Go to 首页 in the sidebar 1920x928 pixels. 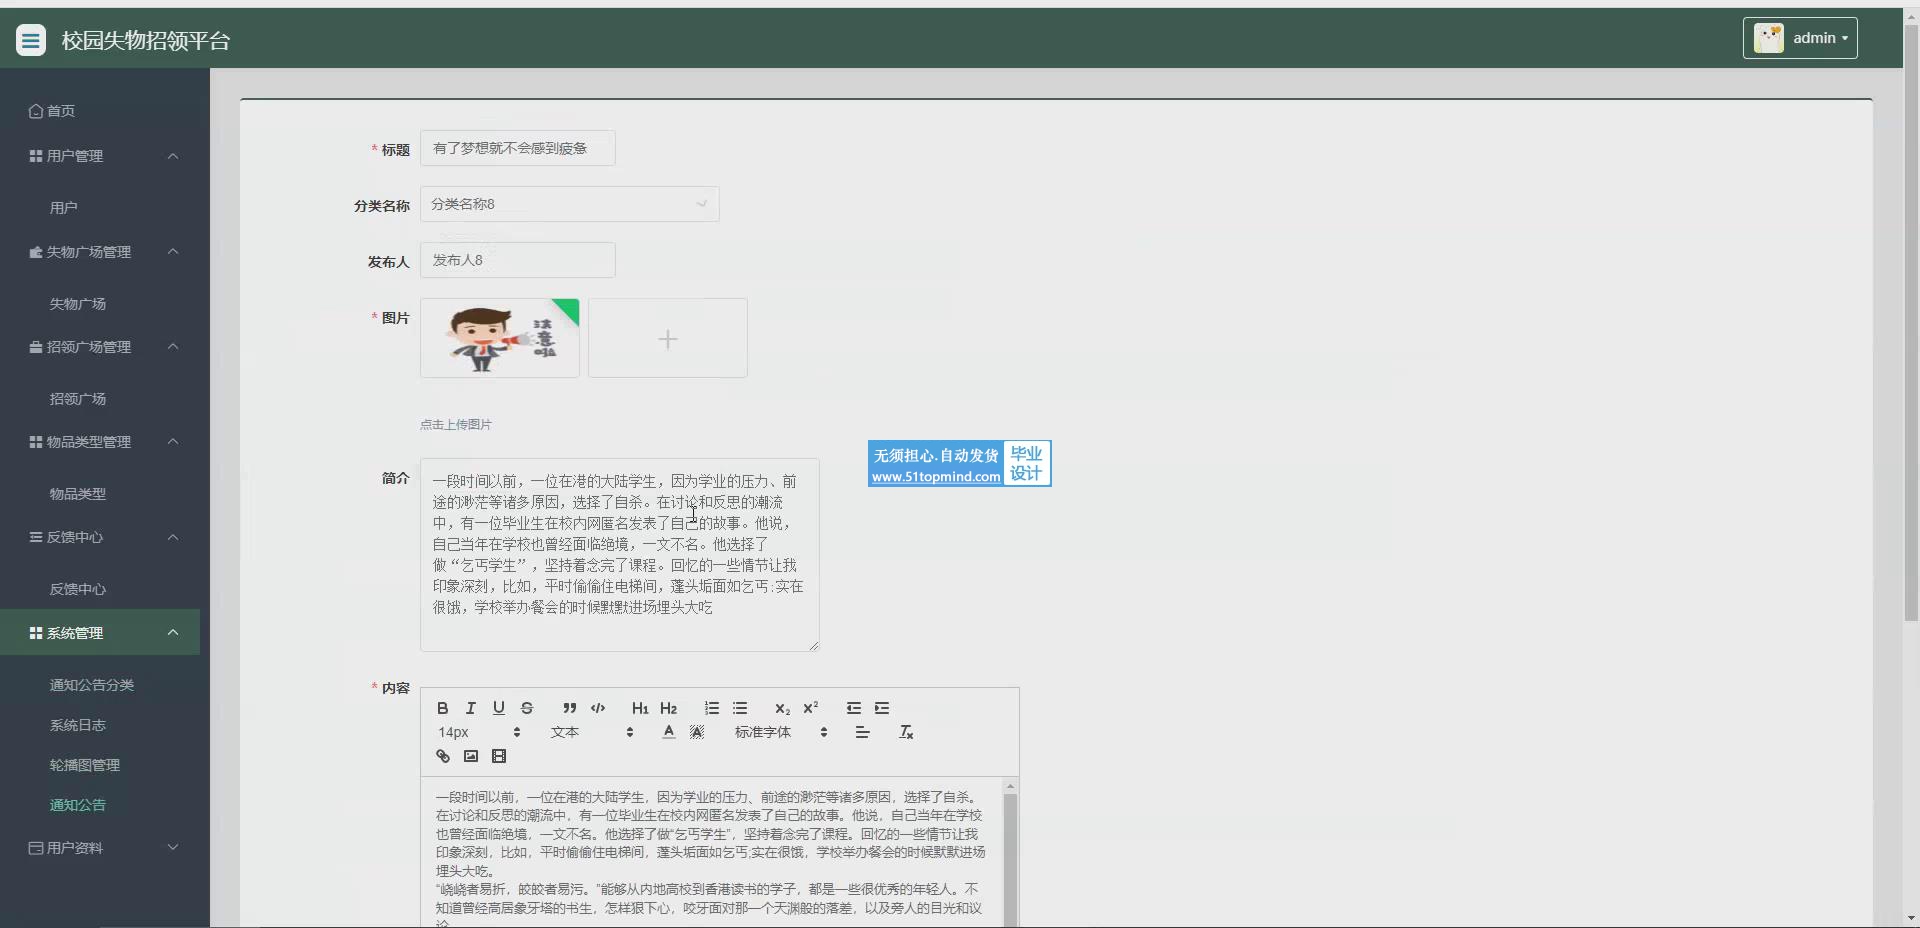click(52, 111)
